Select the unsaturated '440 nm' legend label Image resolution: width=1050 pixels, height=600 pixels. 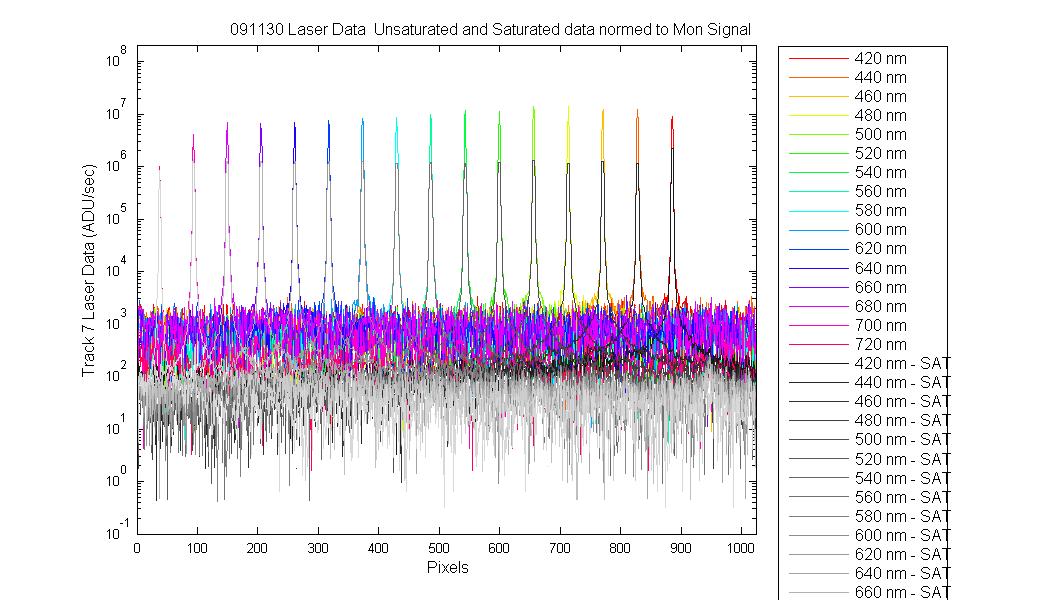[880, 78]
